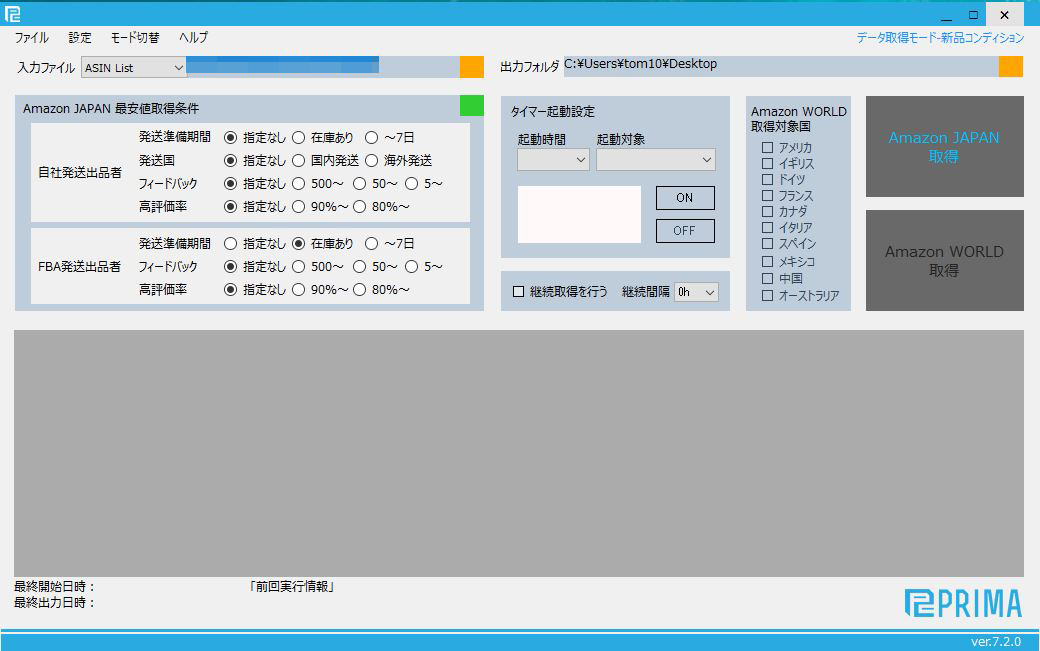The width and height of the screenshot is (1040, 651).
Task: Select 90%~ 高評価率 for FBA発送出品者
Action: click(298, 290)
